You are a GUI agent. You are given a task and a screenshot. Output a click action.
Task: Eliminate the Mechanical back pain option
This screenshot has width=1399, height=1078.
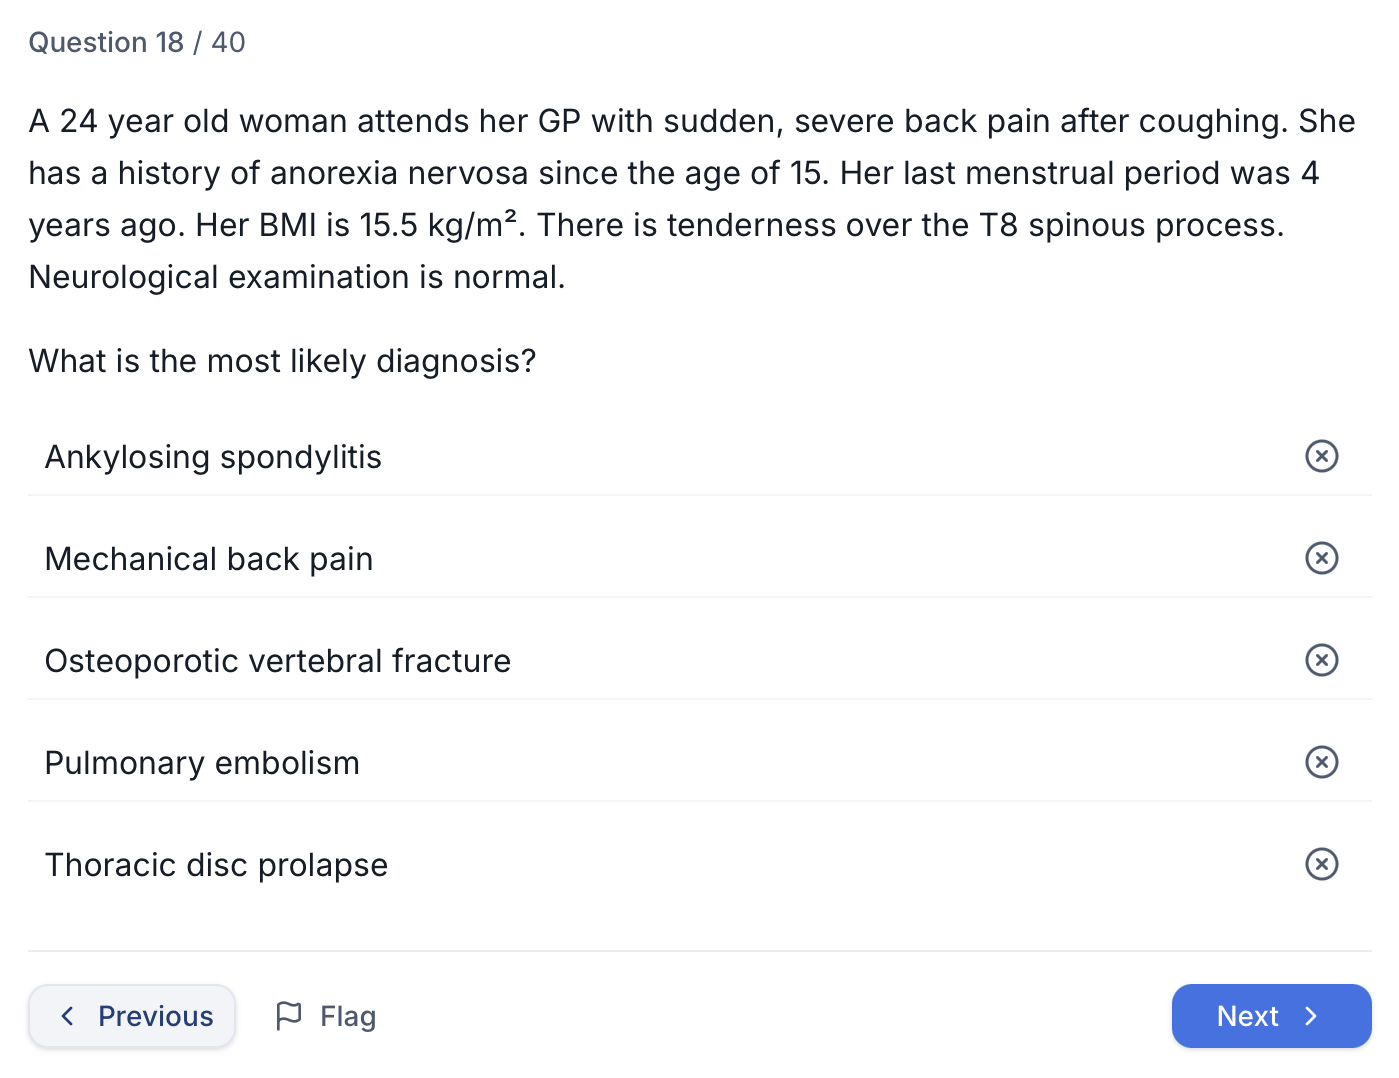(x=1321, y=558)
